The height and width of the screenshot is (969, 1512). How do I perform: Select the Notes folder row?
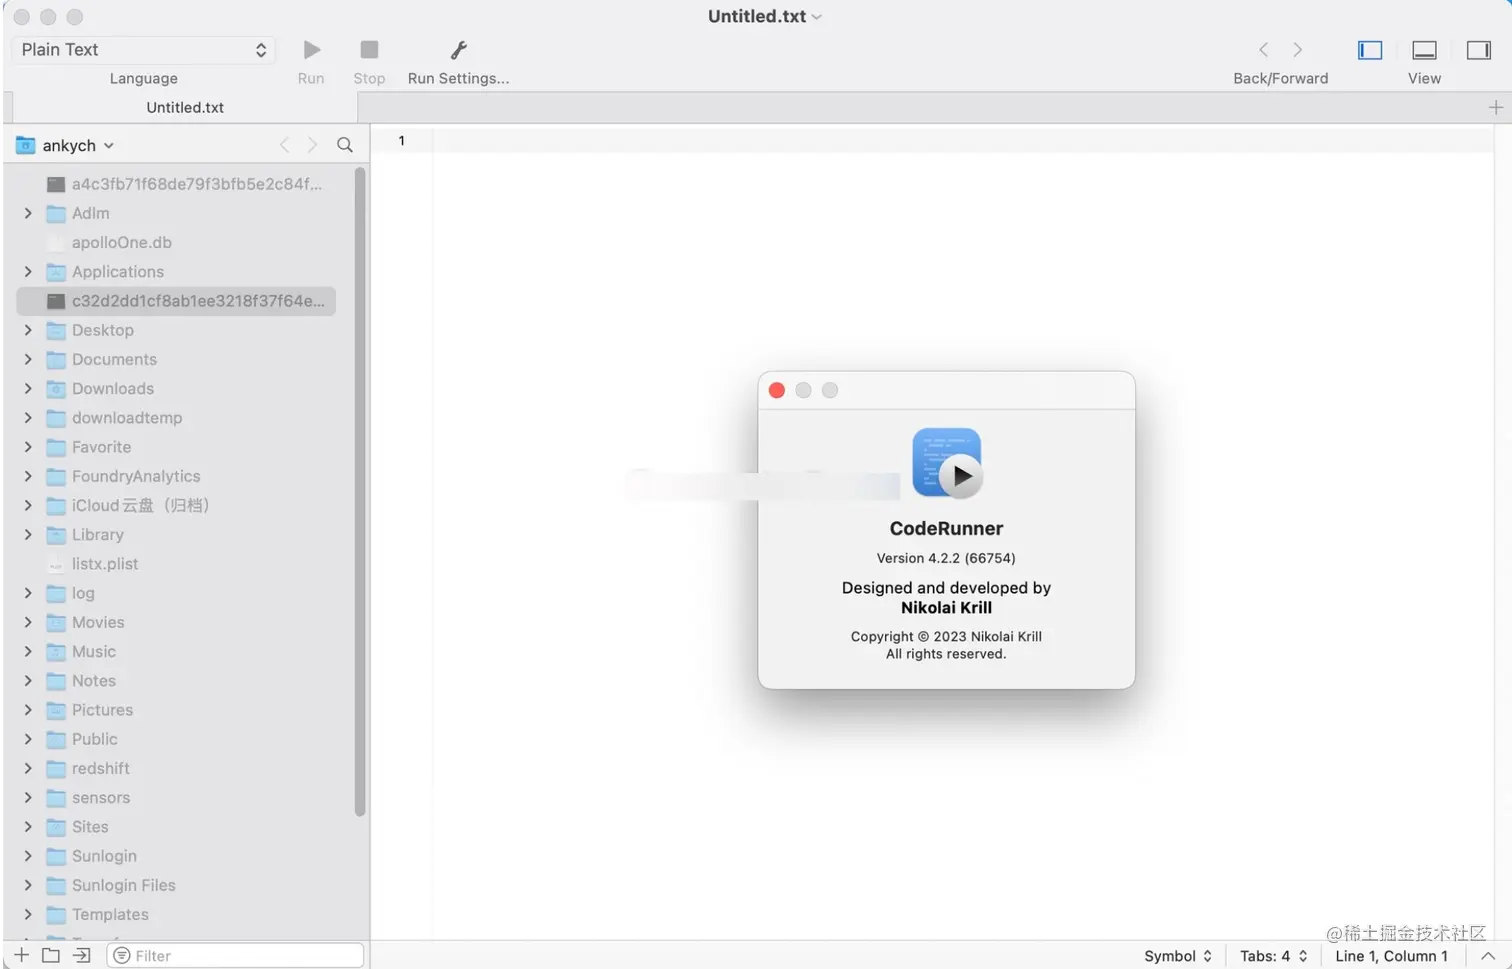click(176, 681)
